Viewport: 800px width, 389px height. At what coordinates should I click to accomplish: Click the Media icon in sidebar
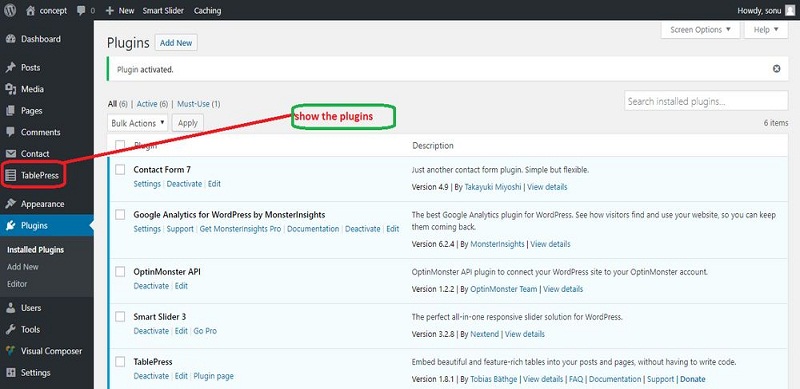(11, 89)
